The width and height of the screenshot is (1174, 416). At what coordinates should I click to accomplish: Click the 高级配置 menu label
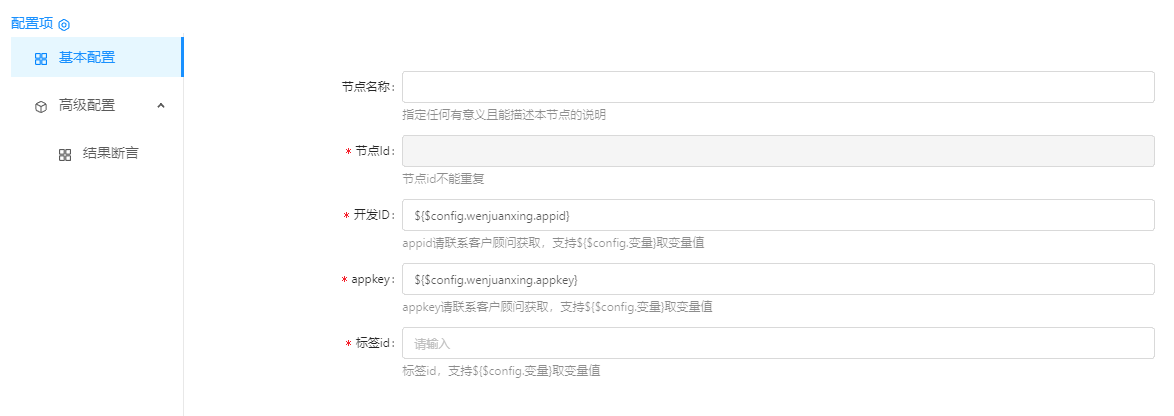(87, 105)
